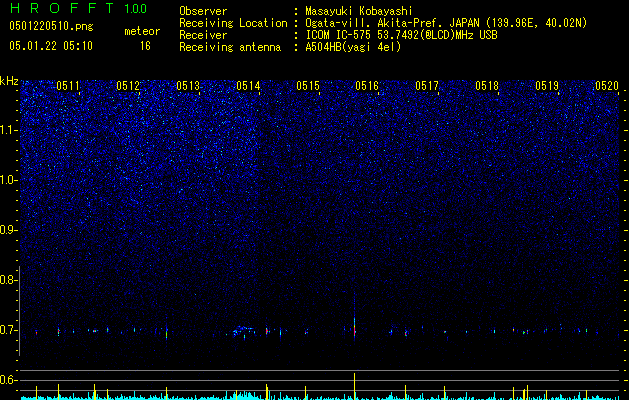The width and height of the screenshot is (629, 400).
Task: Click the A504HB(yagi 4el) antenna text
Action: [x=353, y=47]
